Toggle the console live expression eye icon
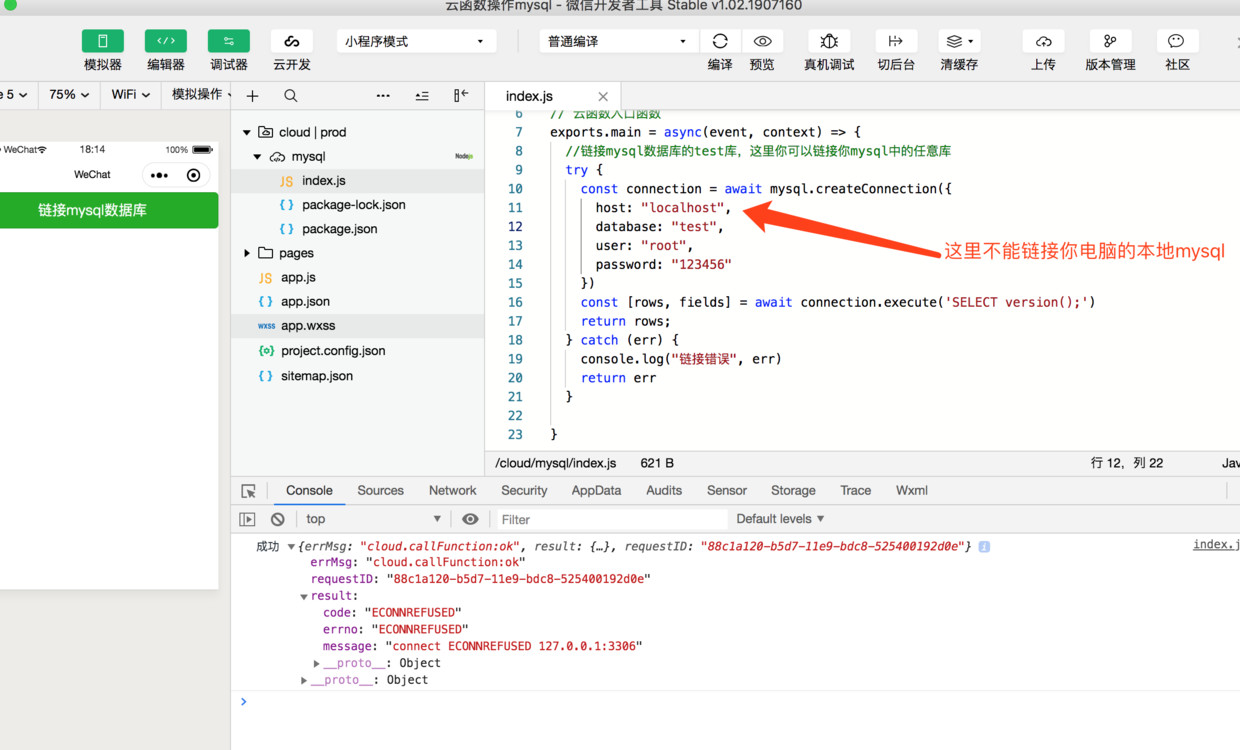 470,519
